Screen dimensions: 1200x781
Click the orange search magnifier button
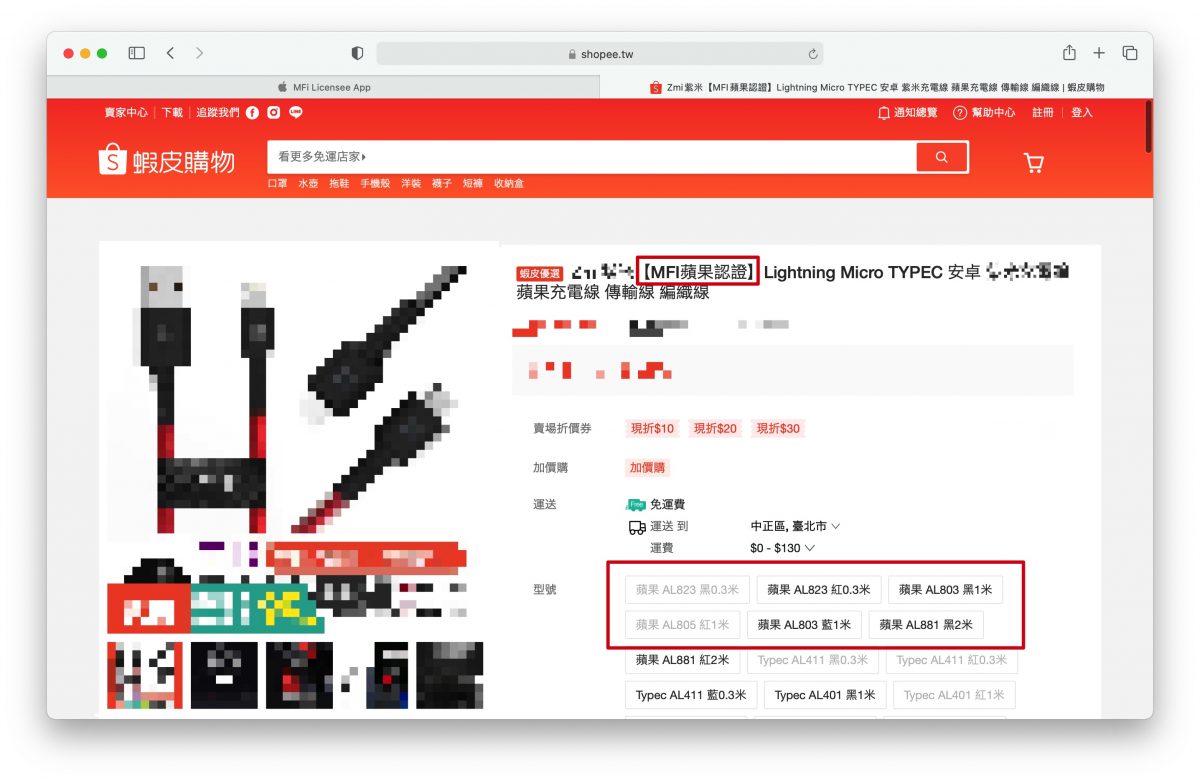[942, 157]
